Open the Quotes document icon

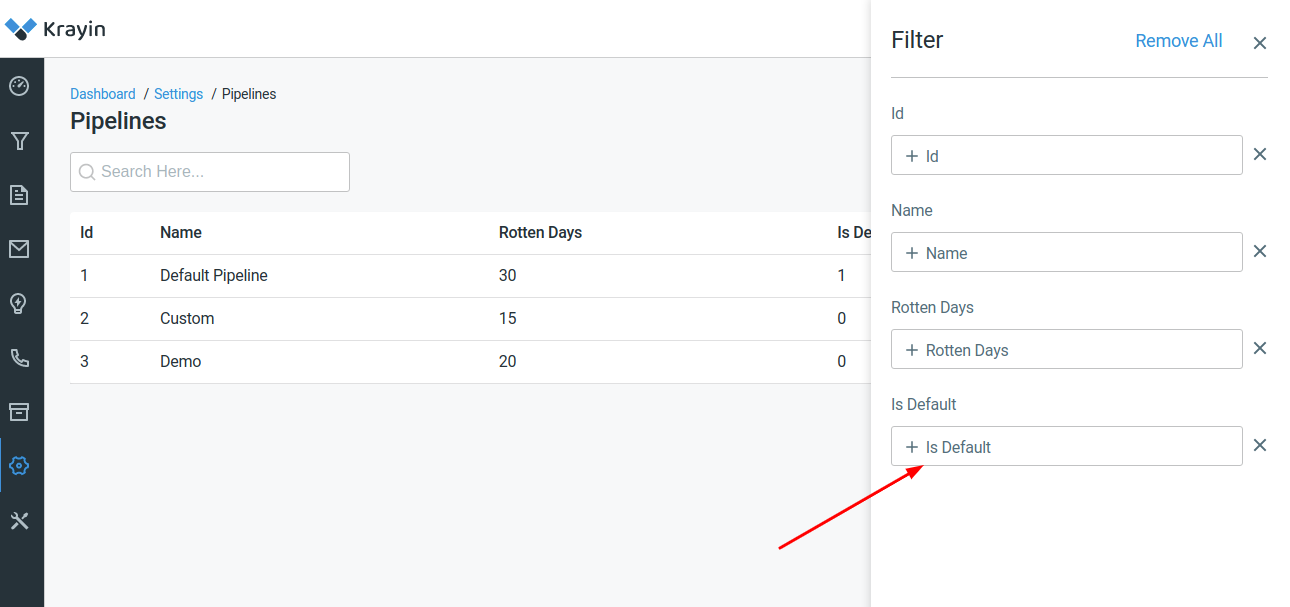[x=20, y=194]
